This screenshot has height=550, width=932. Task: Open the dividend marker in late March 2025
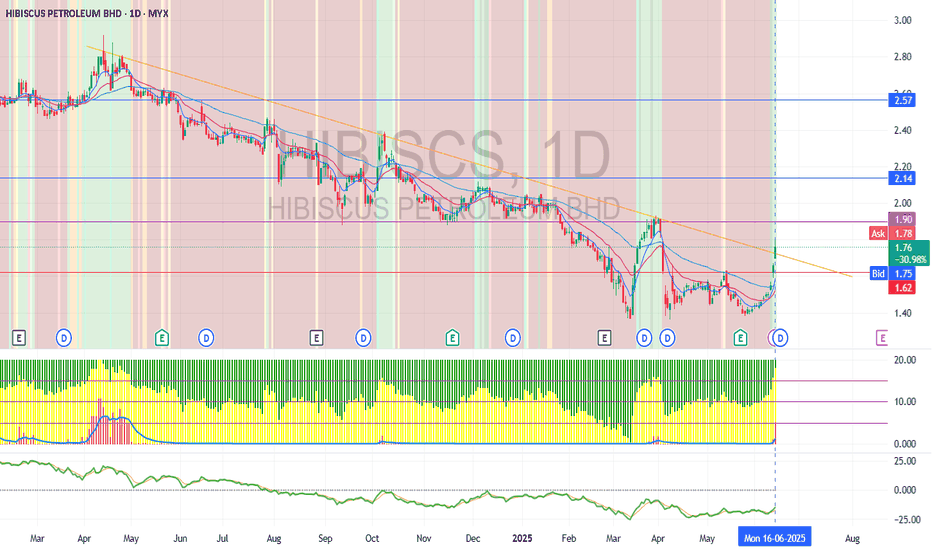[644, 338]
